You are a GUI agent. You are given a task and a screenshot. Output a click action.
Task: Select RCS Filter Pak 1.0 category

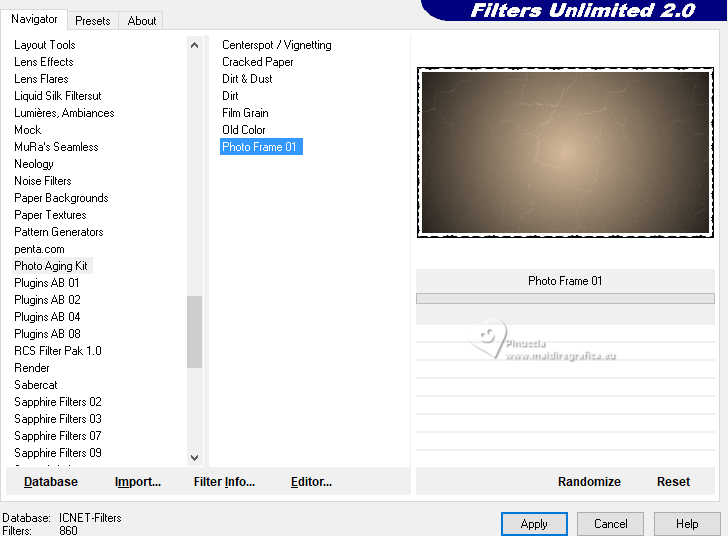pos(58,351)
